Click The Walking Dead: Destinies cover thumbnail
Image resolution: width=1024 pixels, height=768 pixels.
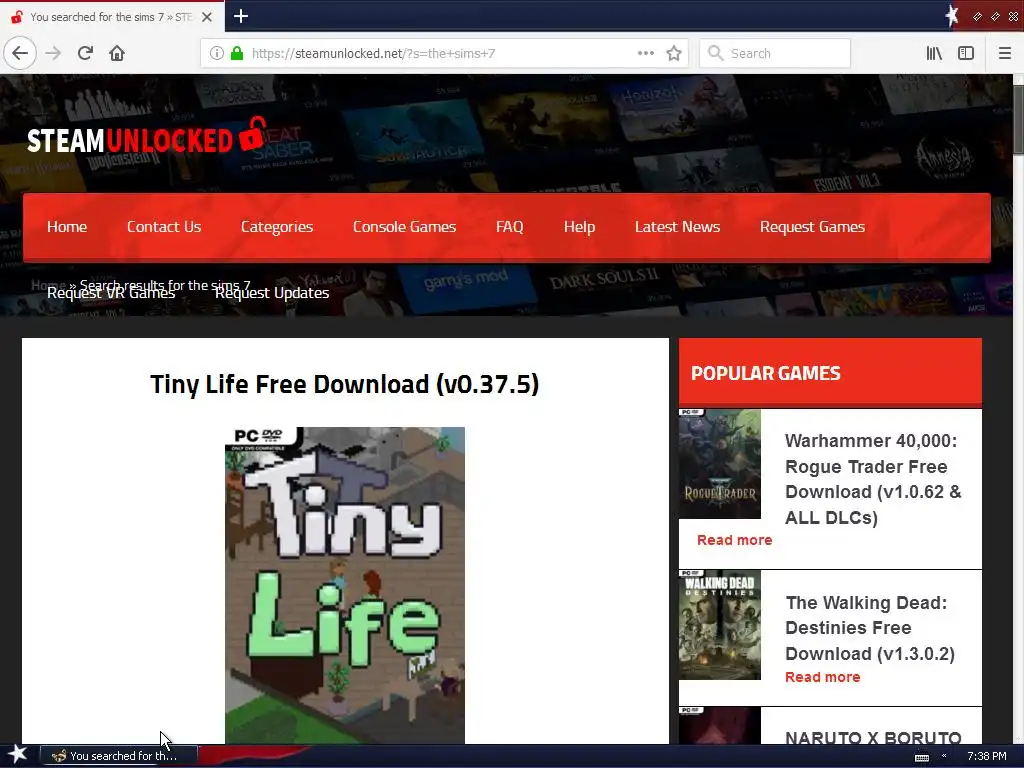pyautogui.click(x=720, y=625)
